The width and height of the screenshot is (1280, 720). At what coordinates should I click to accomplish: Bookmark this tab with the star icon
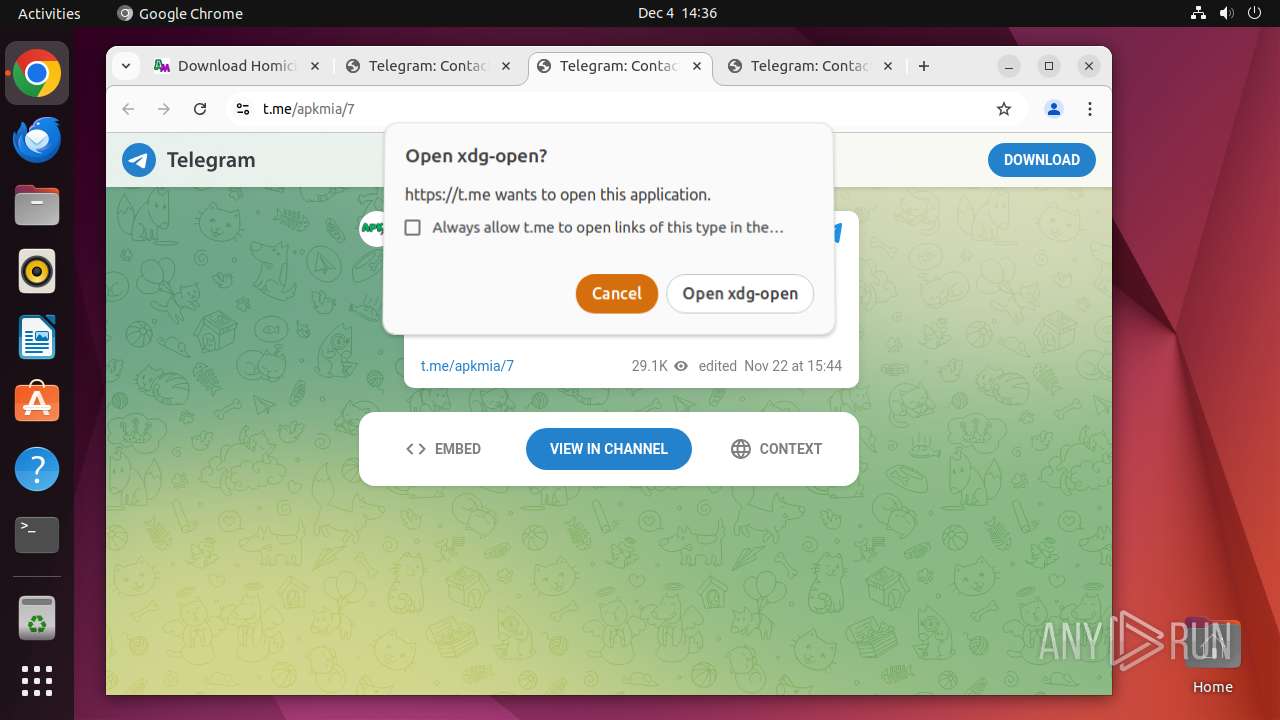[1004, 109]
